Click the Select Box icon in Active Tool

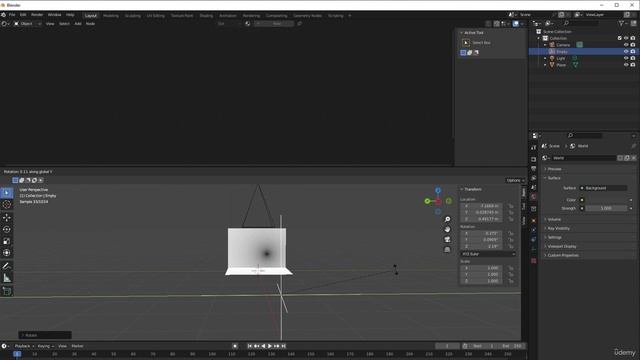466,42
